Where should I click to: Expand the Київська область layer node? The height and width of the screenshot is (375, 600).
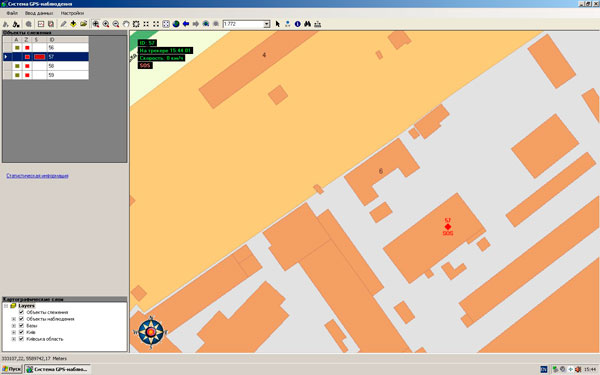(x=14, y=339)
